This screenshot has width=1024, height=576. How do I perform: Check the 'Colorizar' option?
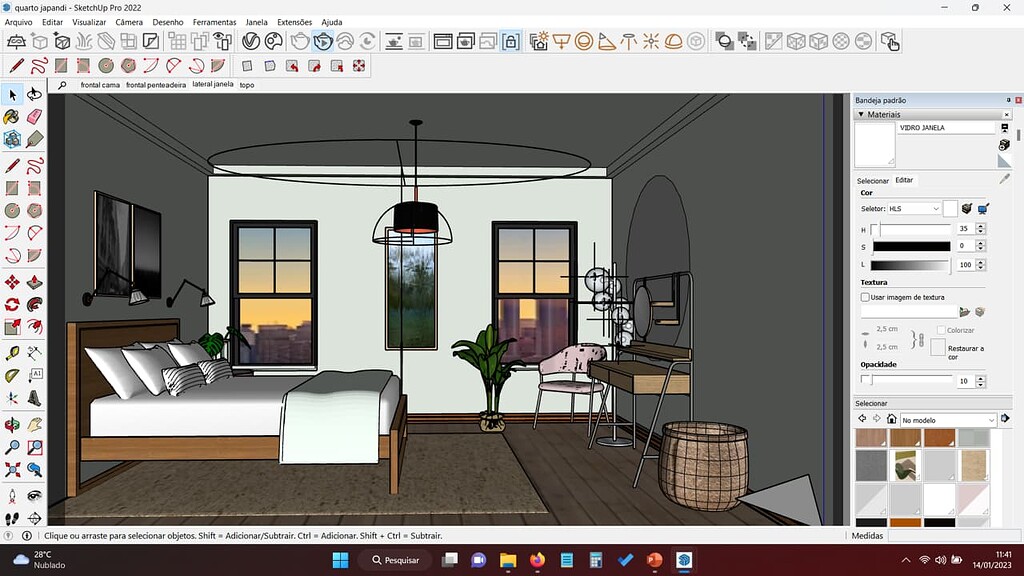pyautogui.click(x=943, y=330)
